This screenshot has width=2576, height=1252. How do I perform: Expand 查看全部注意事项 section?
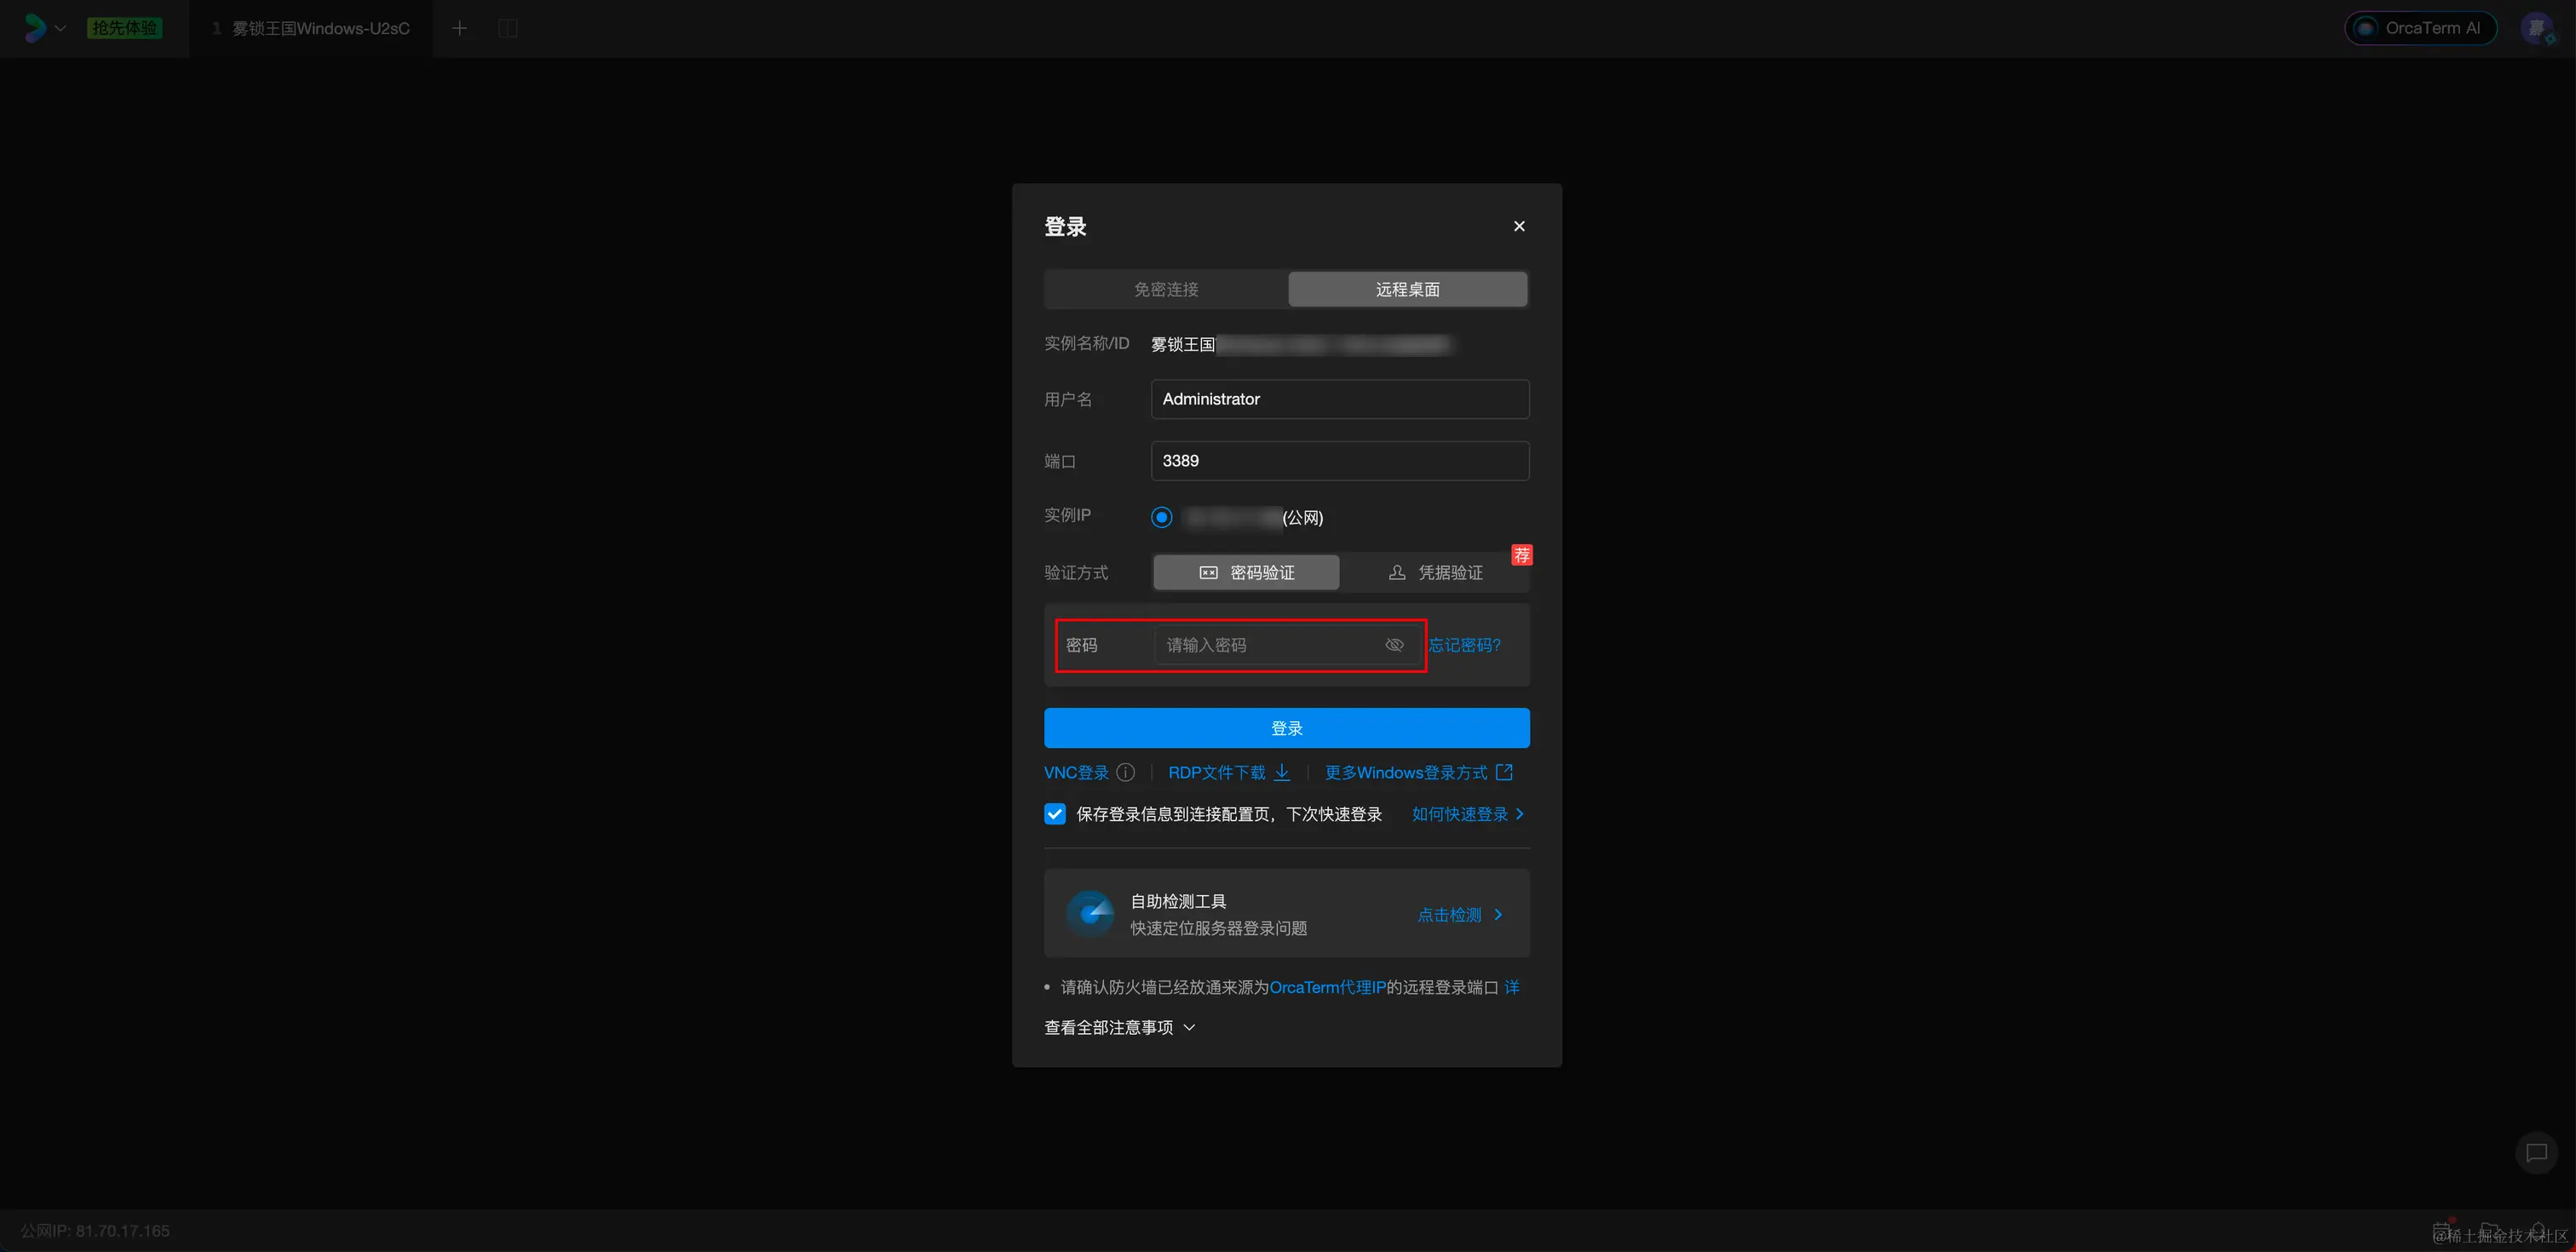pos(1119,1027)
